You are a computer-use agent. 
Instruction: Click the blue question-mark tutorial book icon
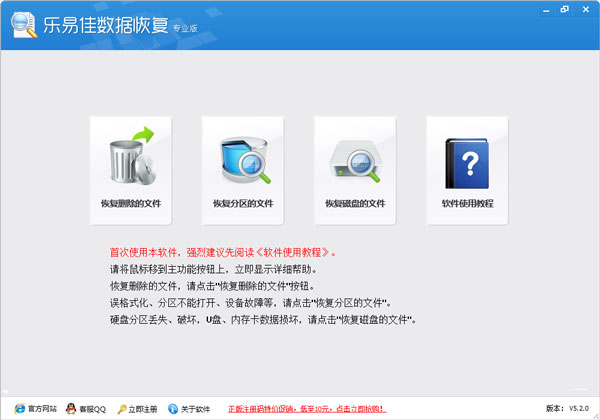click(x=467, y=159)
